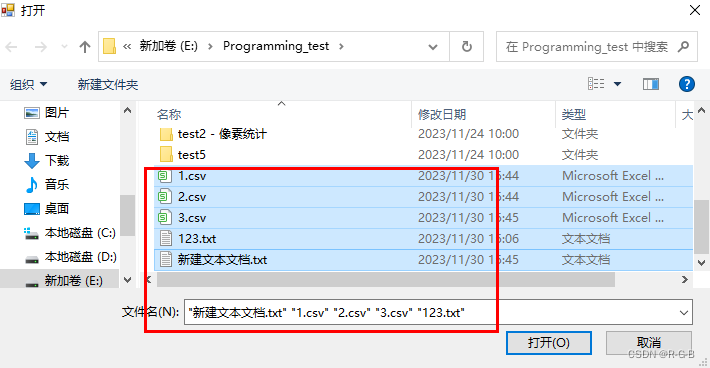Select Programming_test in address path
Screen dimensions: 710x368
(x=276, y=46)
